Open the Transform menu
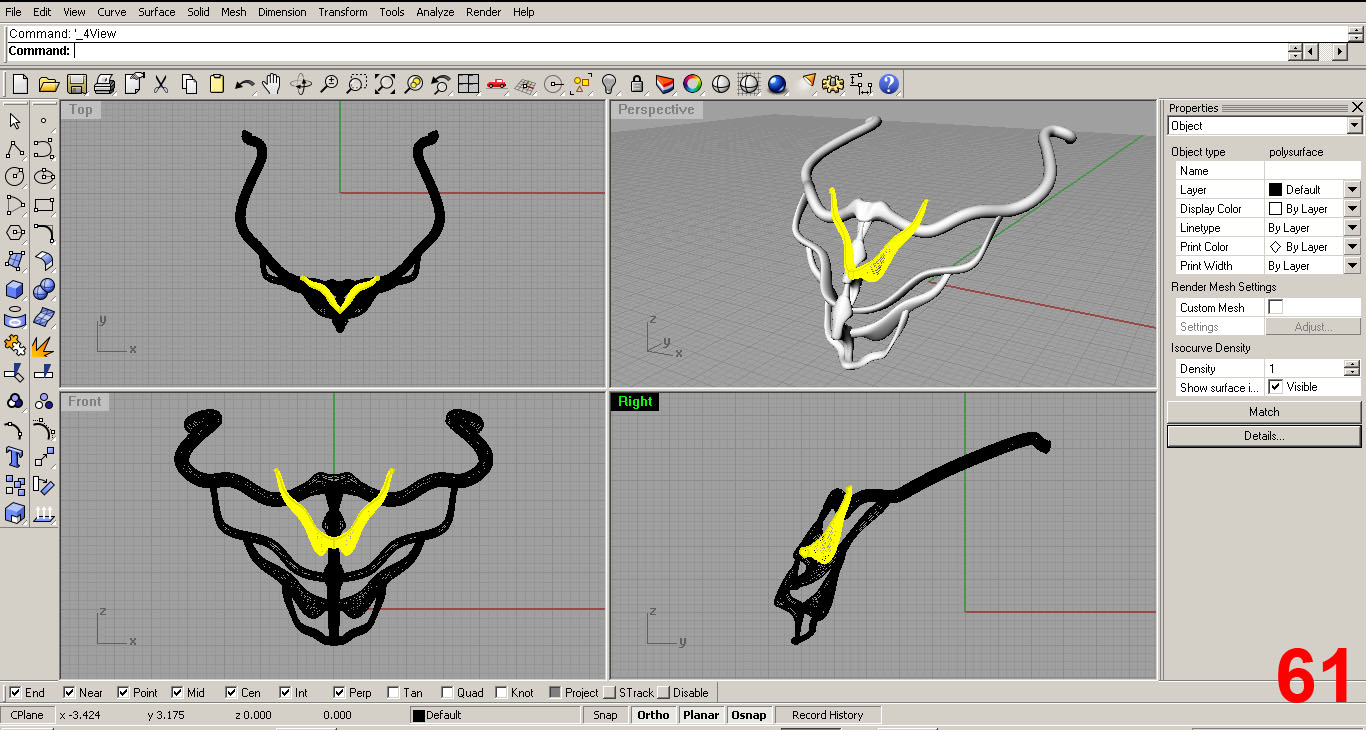1366x730 pixels. pos(343,12)
